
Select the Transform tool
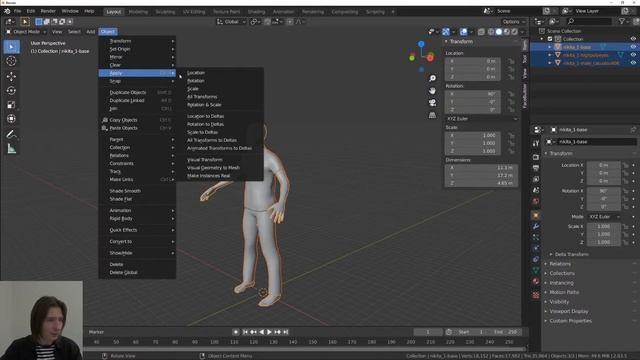point(11,119)
